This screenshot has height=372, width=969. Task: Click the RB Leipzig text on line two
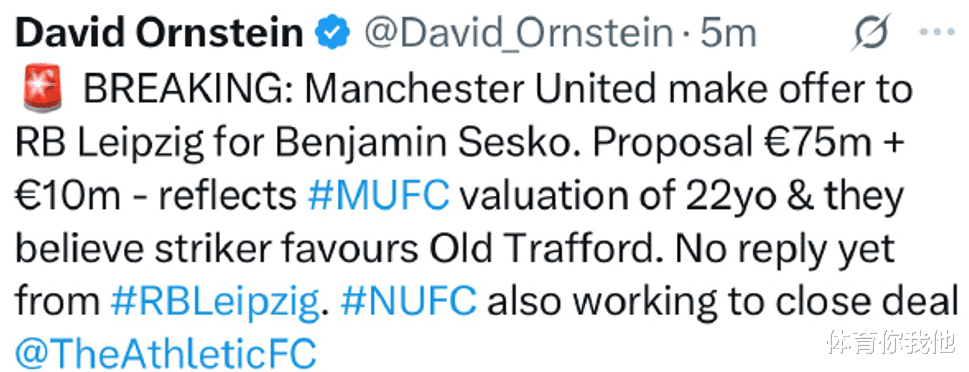pos(109,145)
